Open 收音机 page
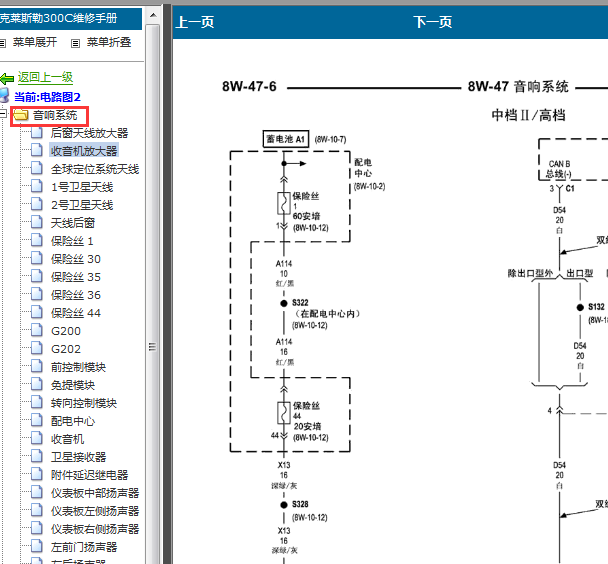 [x=67, y=439]
